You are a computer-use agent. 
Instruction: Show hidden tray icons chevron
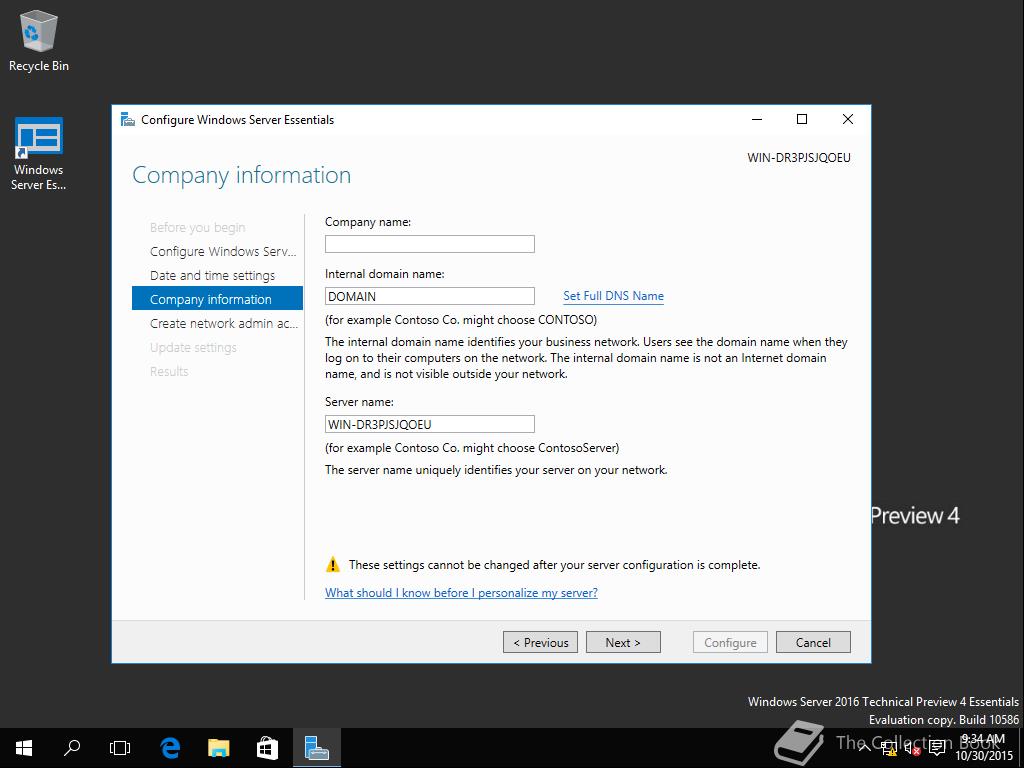click(865, 748)
